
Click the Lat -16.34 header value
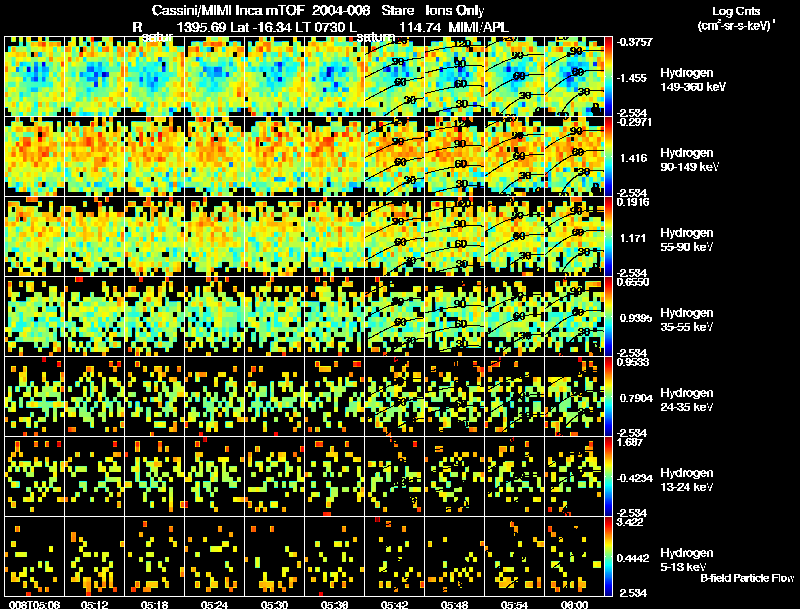(x=263, y=27)
